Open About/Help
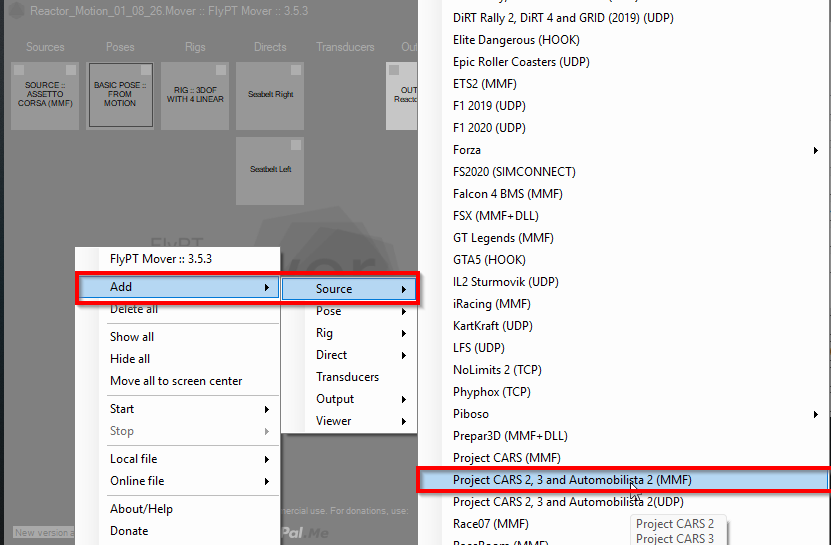The height and width of the screenshot is (545, 831). pos(179,509)
